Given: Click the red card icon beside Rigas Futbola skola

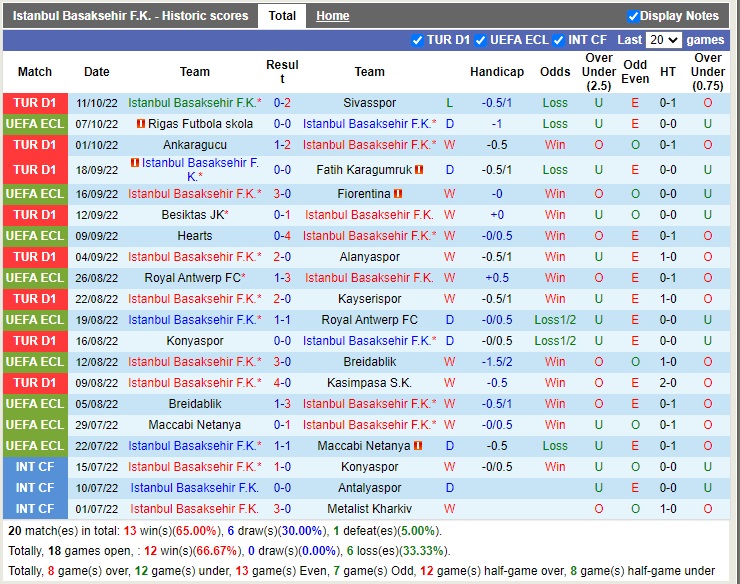Looking at the screenshot, I should tap(141, 124).
